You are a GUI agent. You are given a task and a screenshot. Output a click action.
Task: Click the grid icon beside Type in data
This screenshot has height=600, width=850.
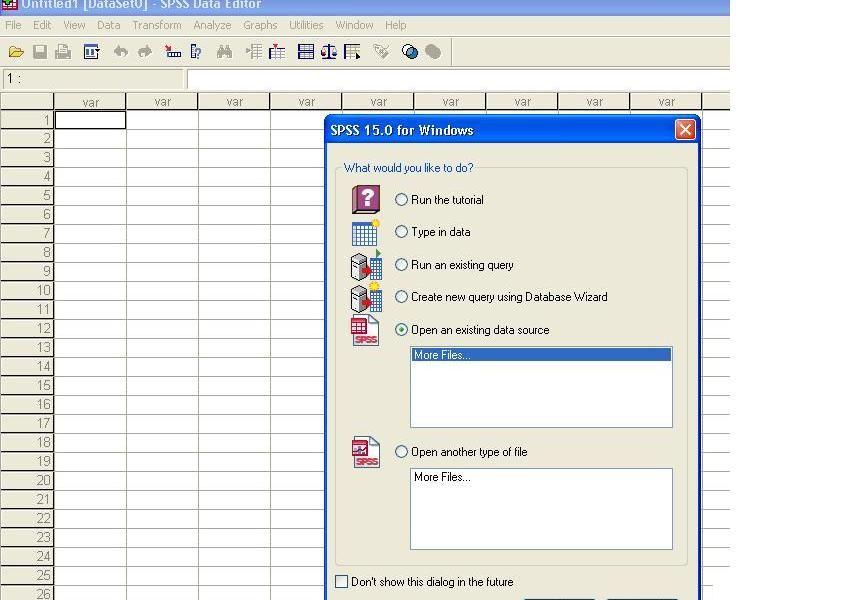[x=365, y=233]
